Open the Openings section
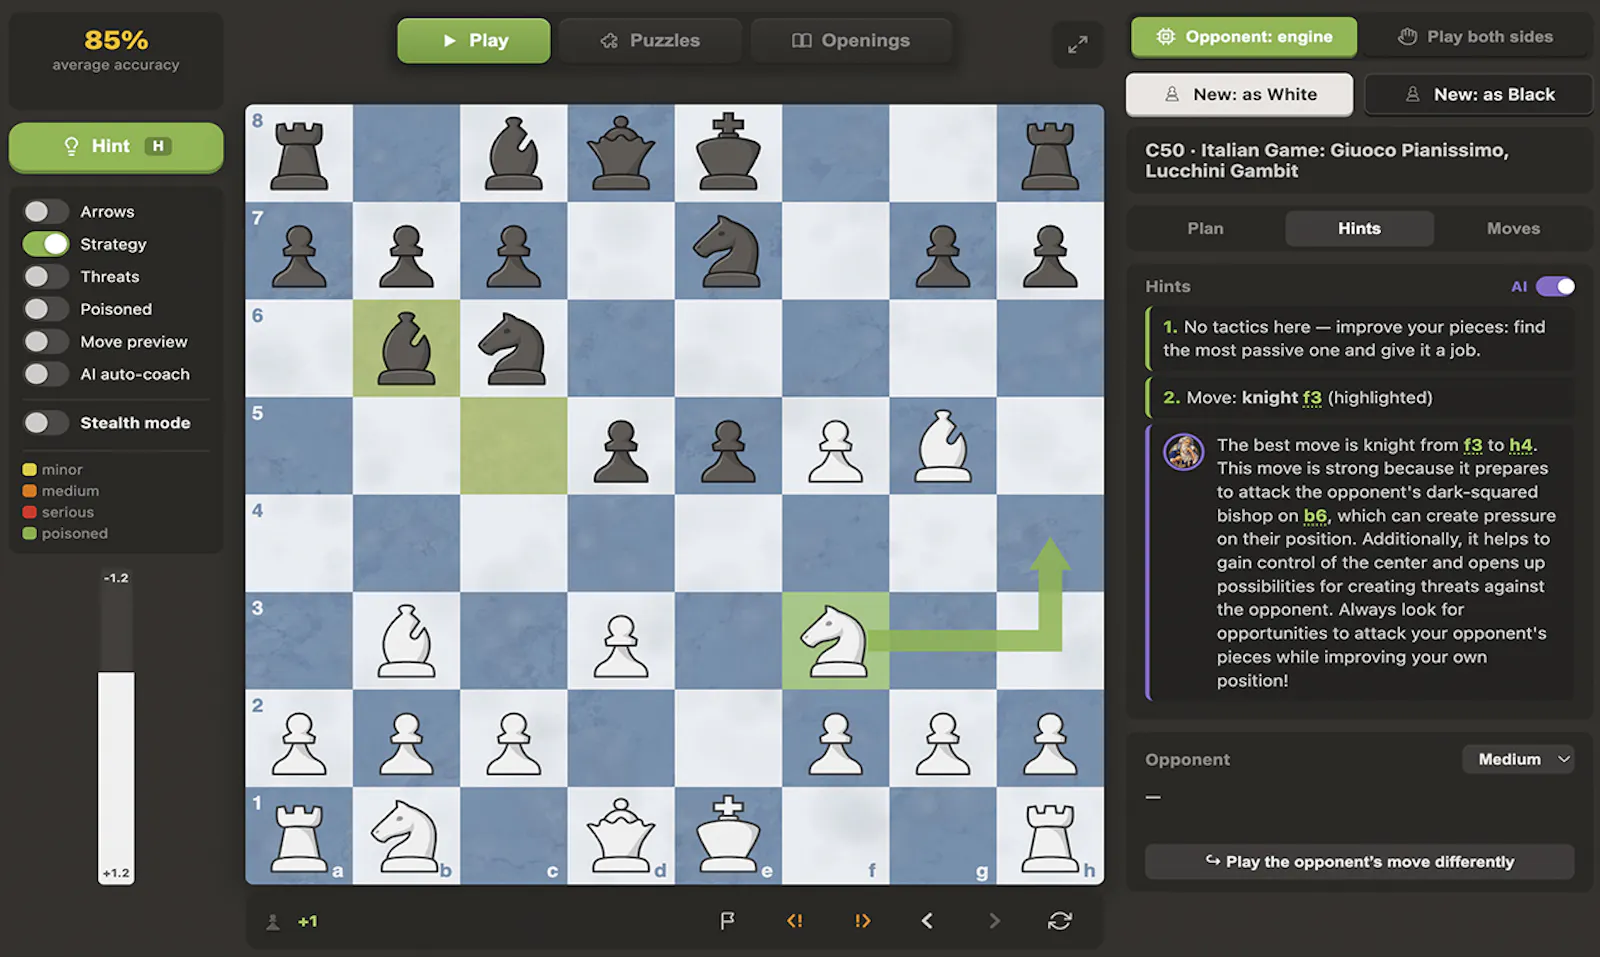The height and width of the screenshot is (957, 1600). coord(851,40)
